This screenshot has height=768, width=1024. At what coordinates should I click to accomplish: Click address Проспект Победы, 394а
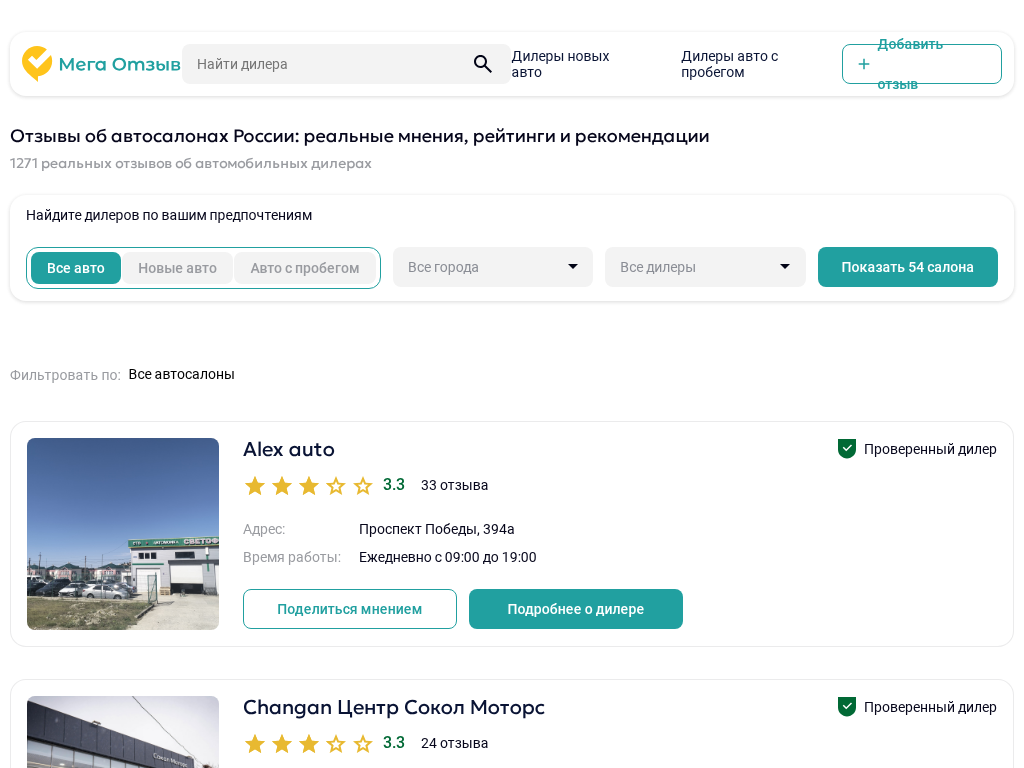[436, 529]
